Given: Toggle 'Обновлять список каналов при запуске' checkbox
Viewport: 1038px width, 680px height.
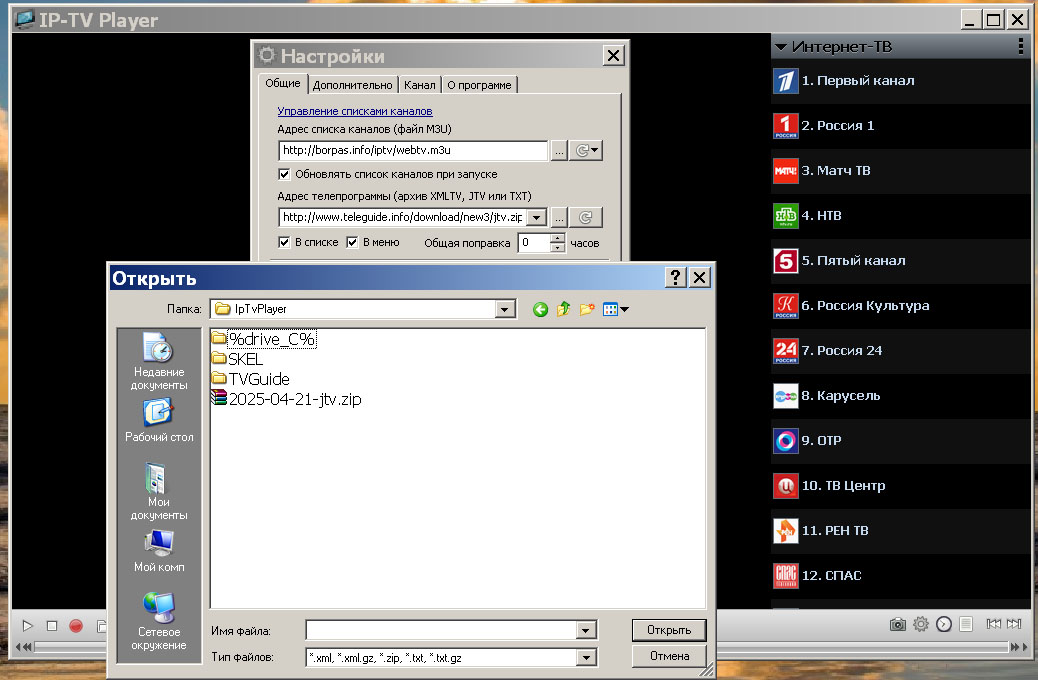Looking at the screenshot, I should (284, 174).
